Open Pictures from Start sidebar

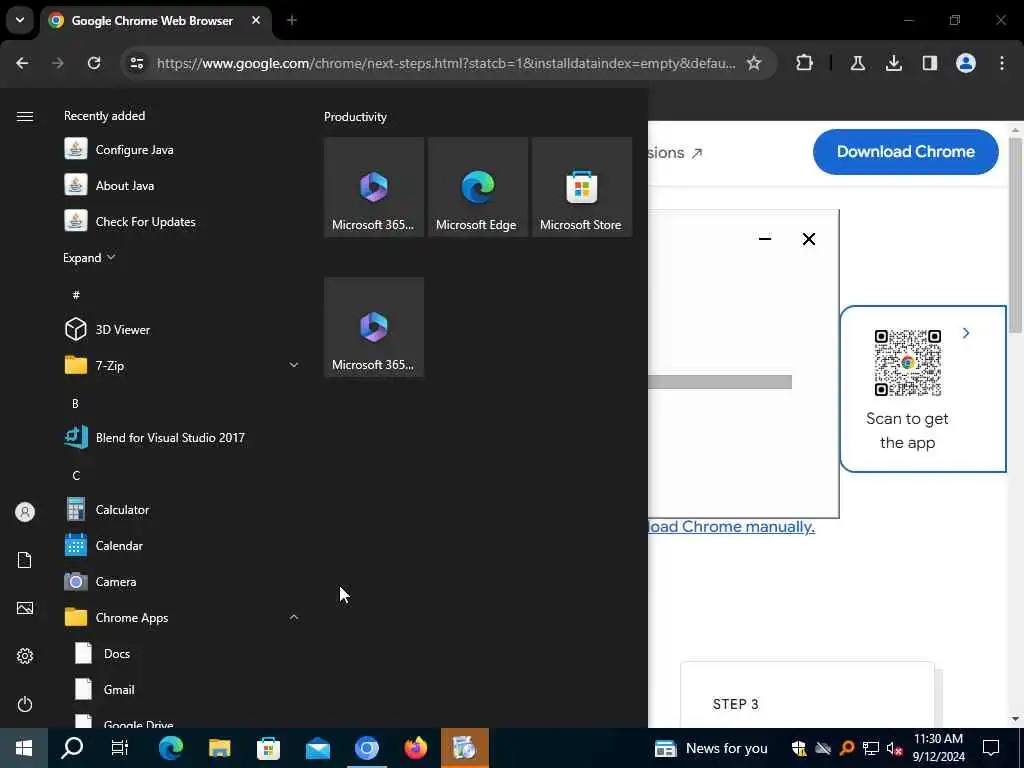coord(25,608)
